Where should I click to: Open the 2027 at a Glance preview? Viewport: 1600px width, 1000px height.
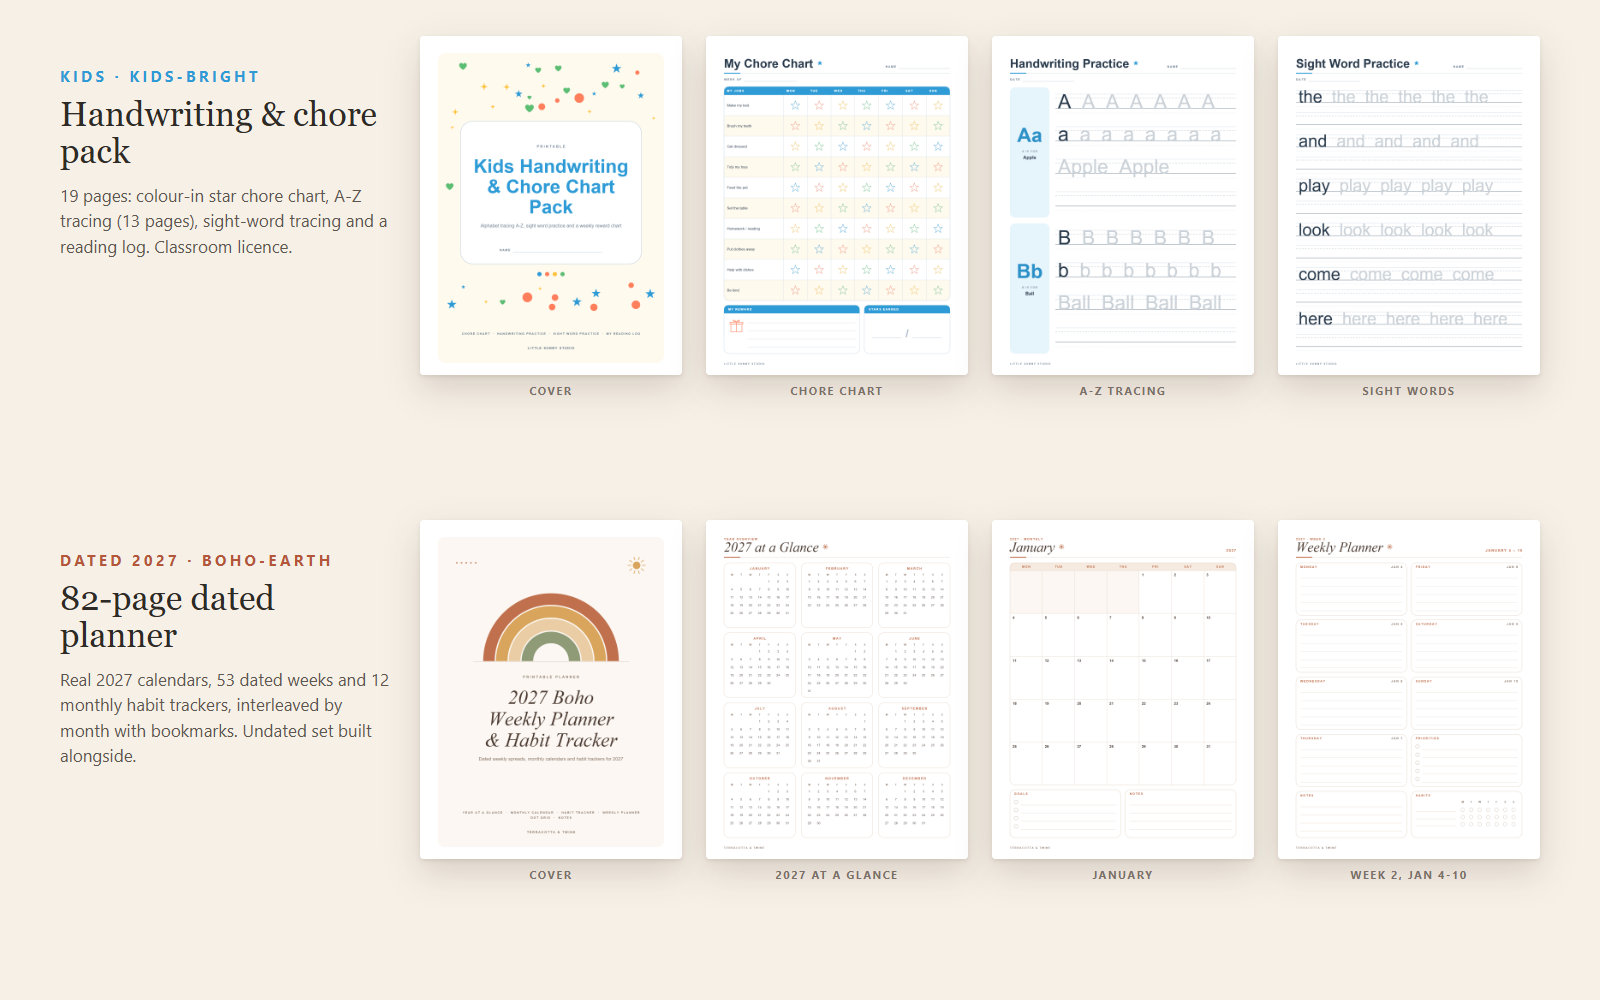point(837,690)
